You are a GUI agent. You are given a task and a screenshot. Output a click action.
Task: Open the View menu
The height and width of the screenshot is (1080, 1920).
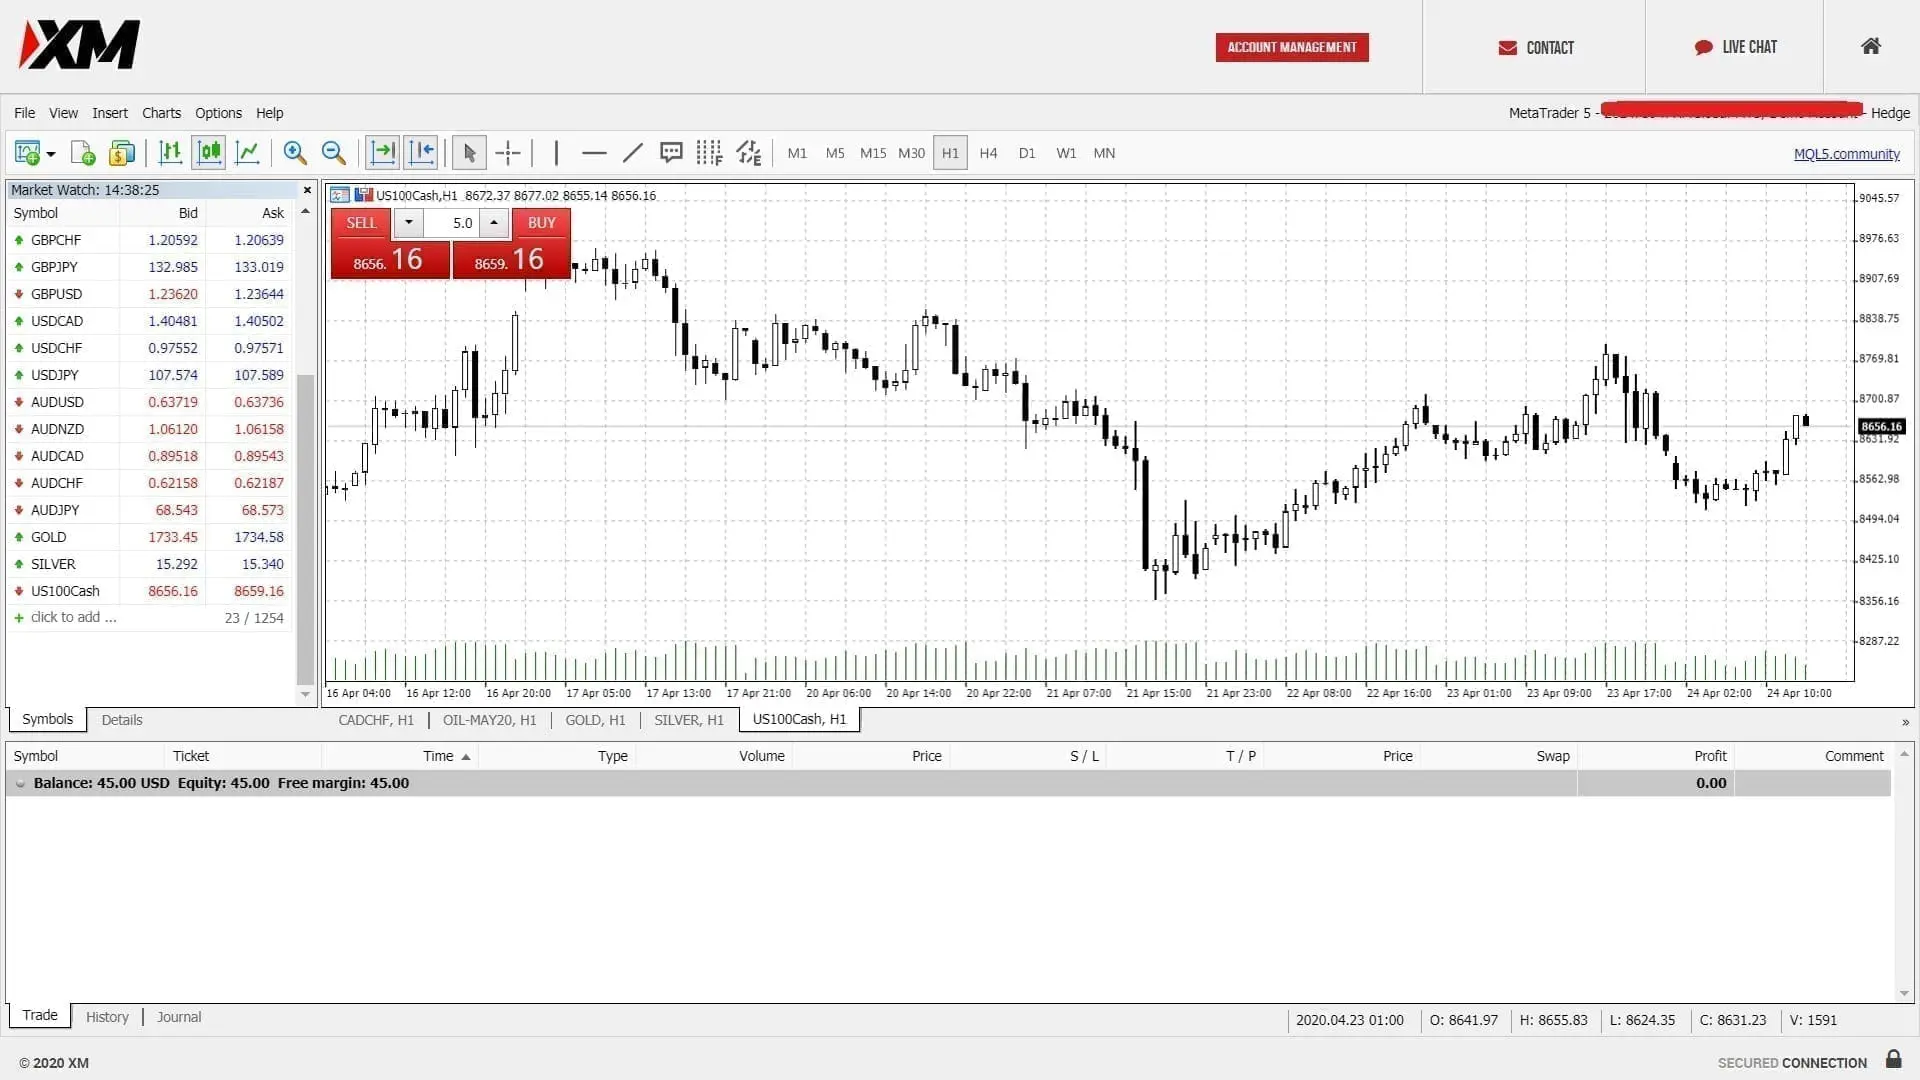[63, 113]
